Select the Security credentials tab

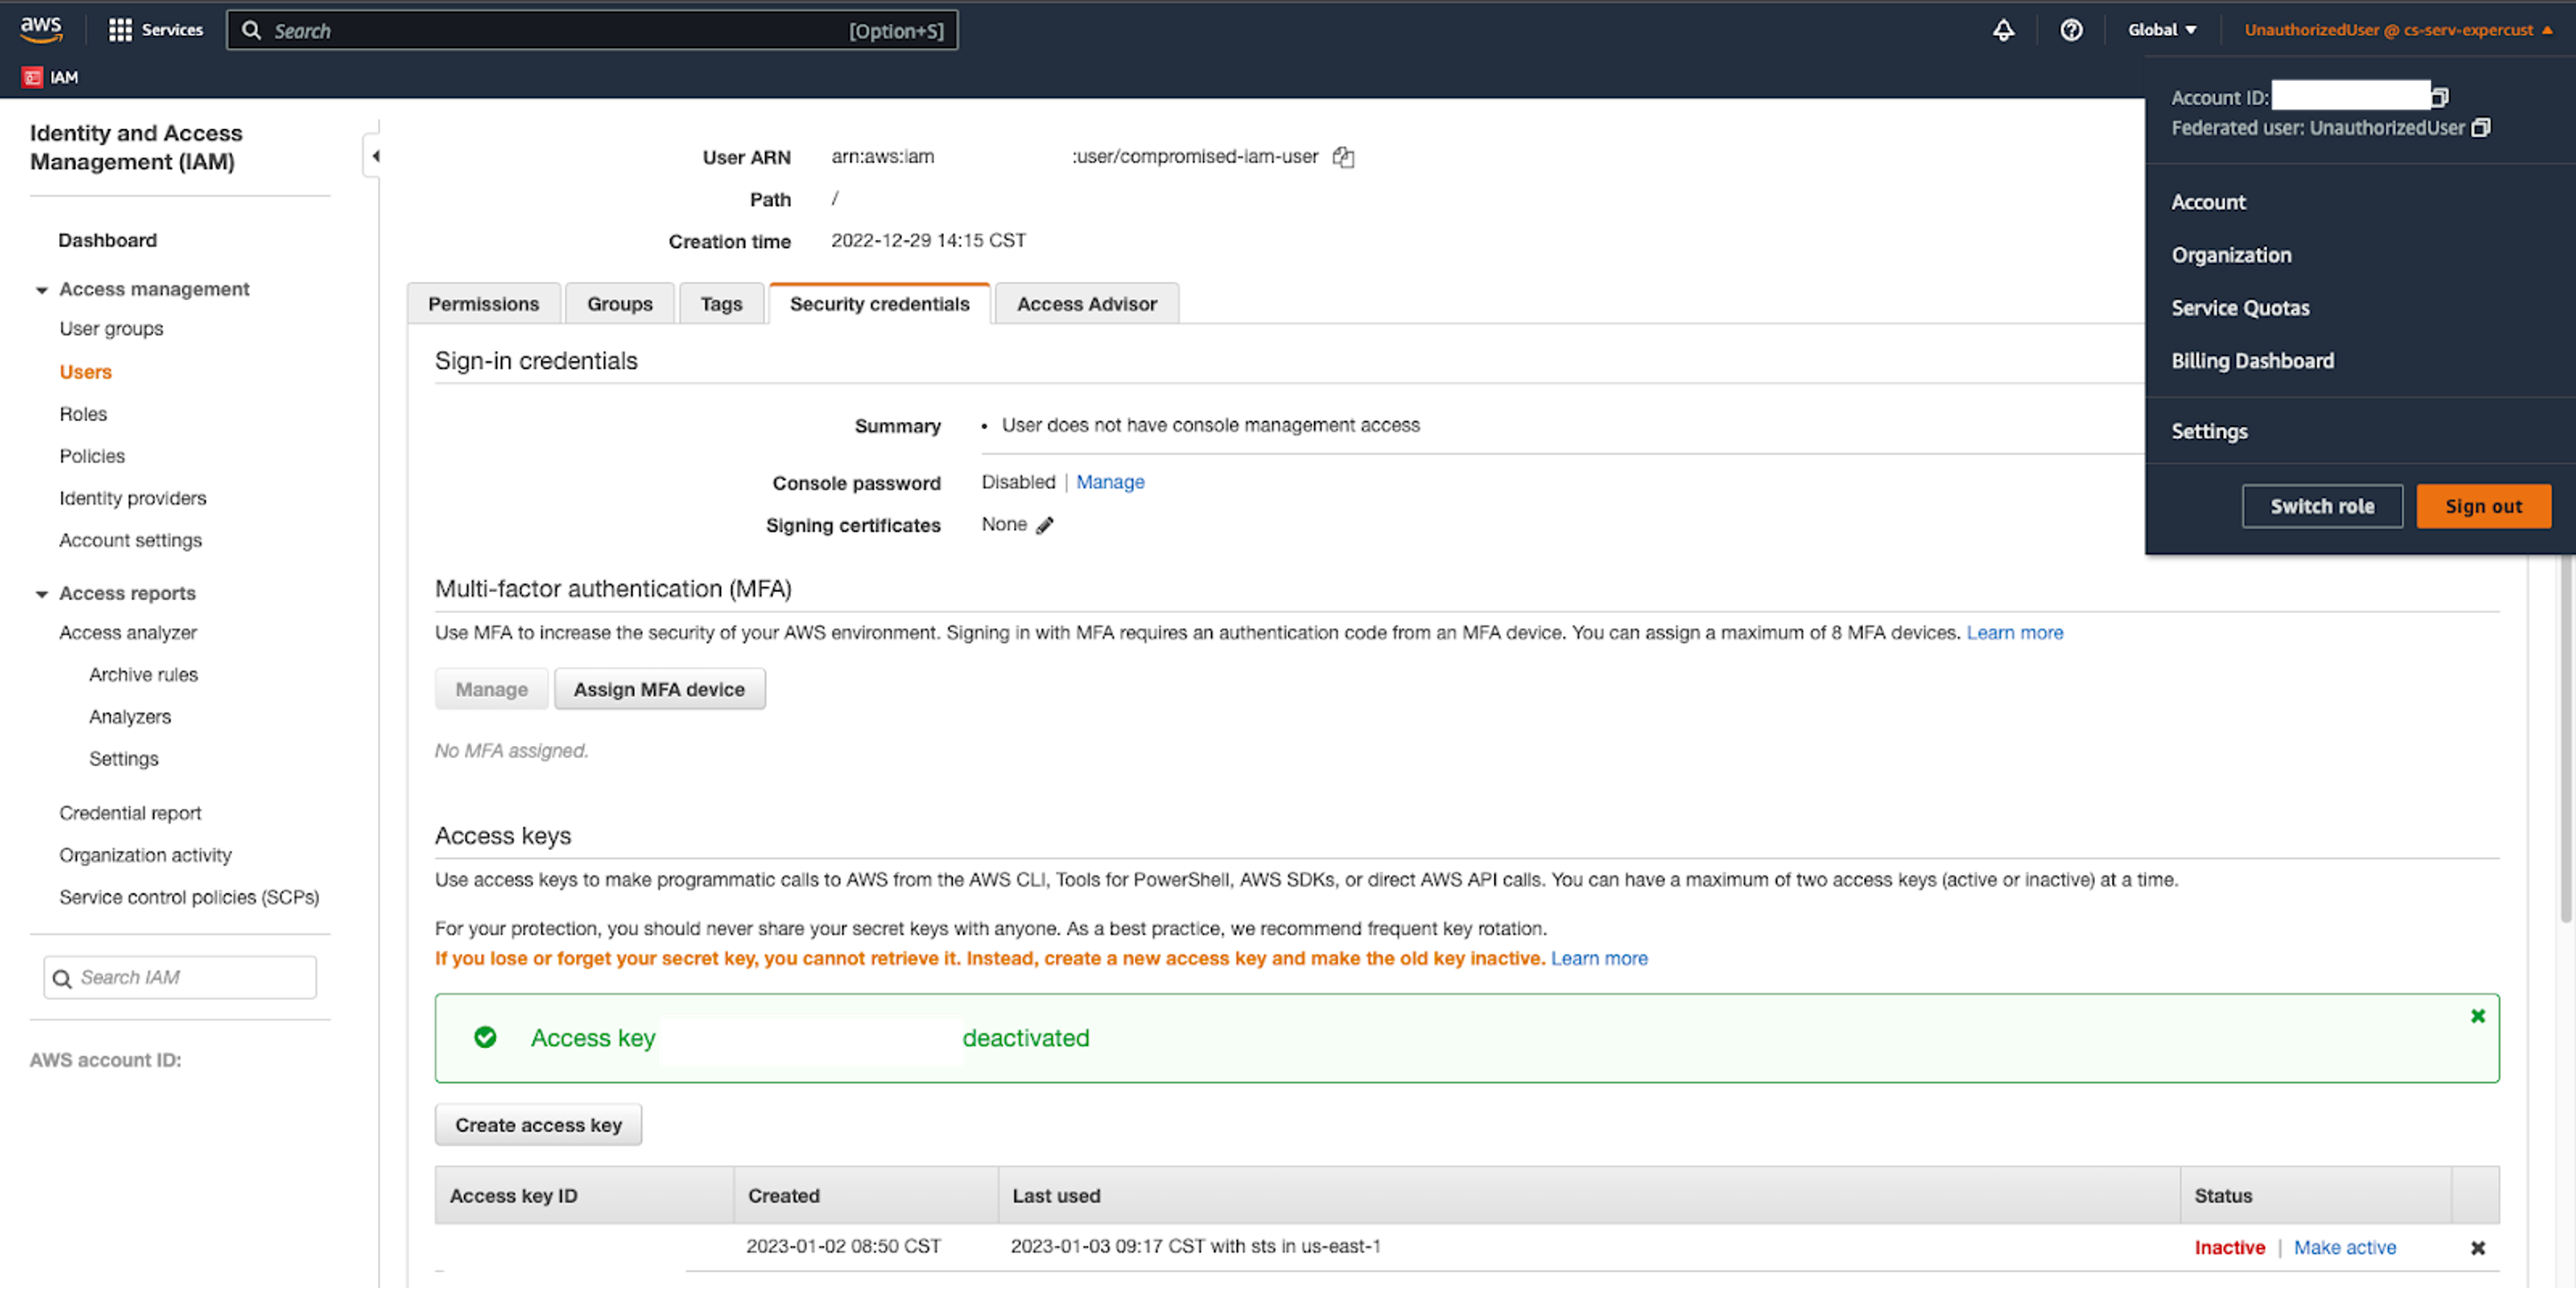[879, 304]
